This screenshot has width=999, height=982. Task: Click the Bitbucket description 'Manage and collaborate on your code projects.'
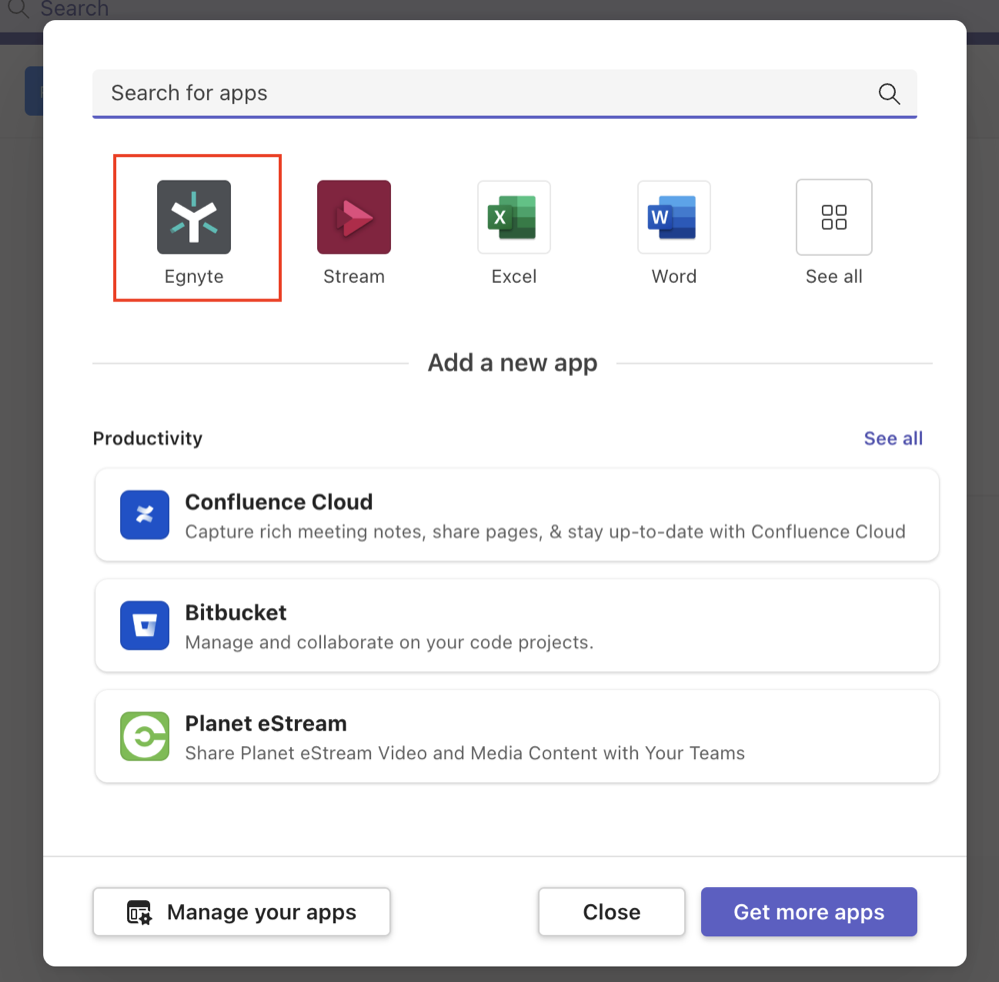click(x=389, y=642)
